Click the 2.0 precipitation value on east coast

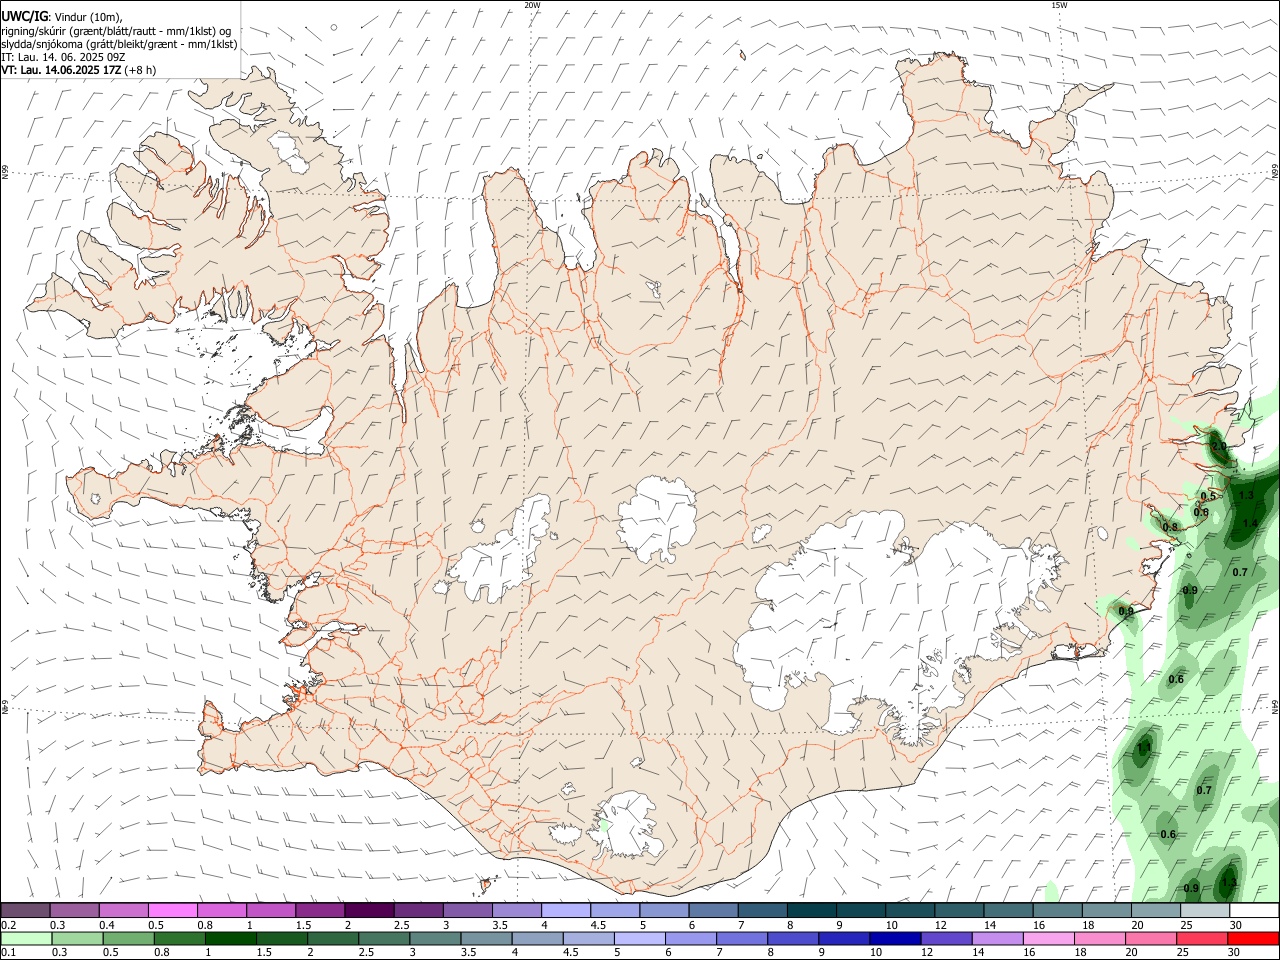click(x=1218, y=446)
